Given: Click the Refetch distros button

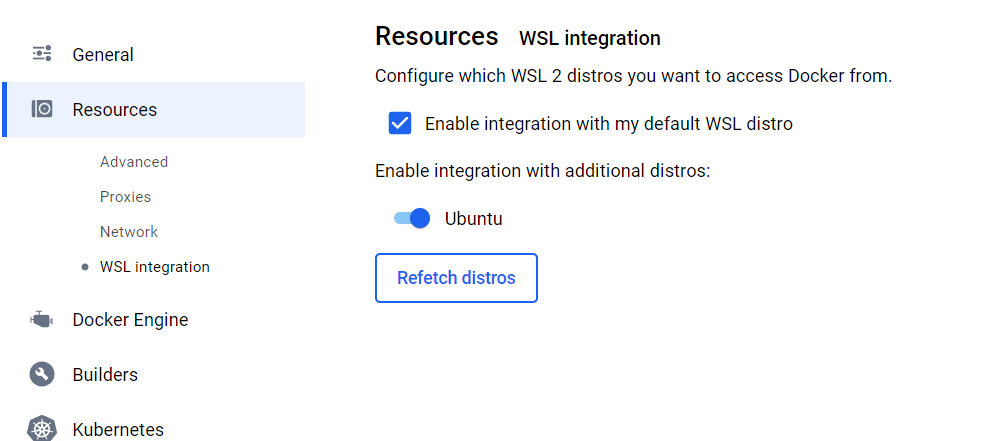Looking at the screenshot, I should click(456, 278).
